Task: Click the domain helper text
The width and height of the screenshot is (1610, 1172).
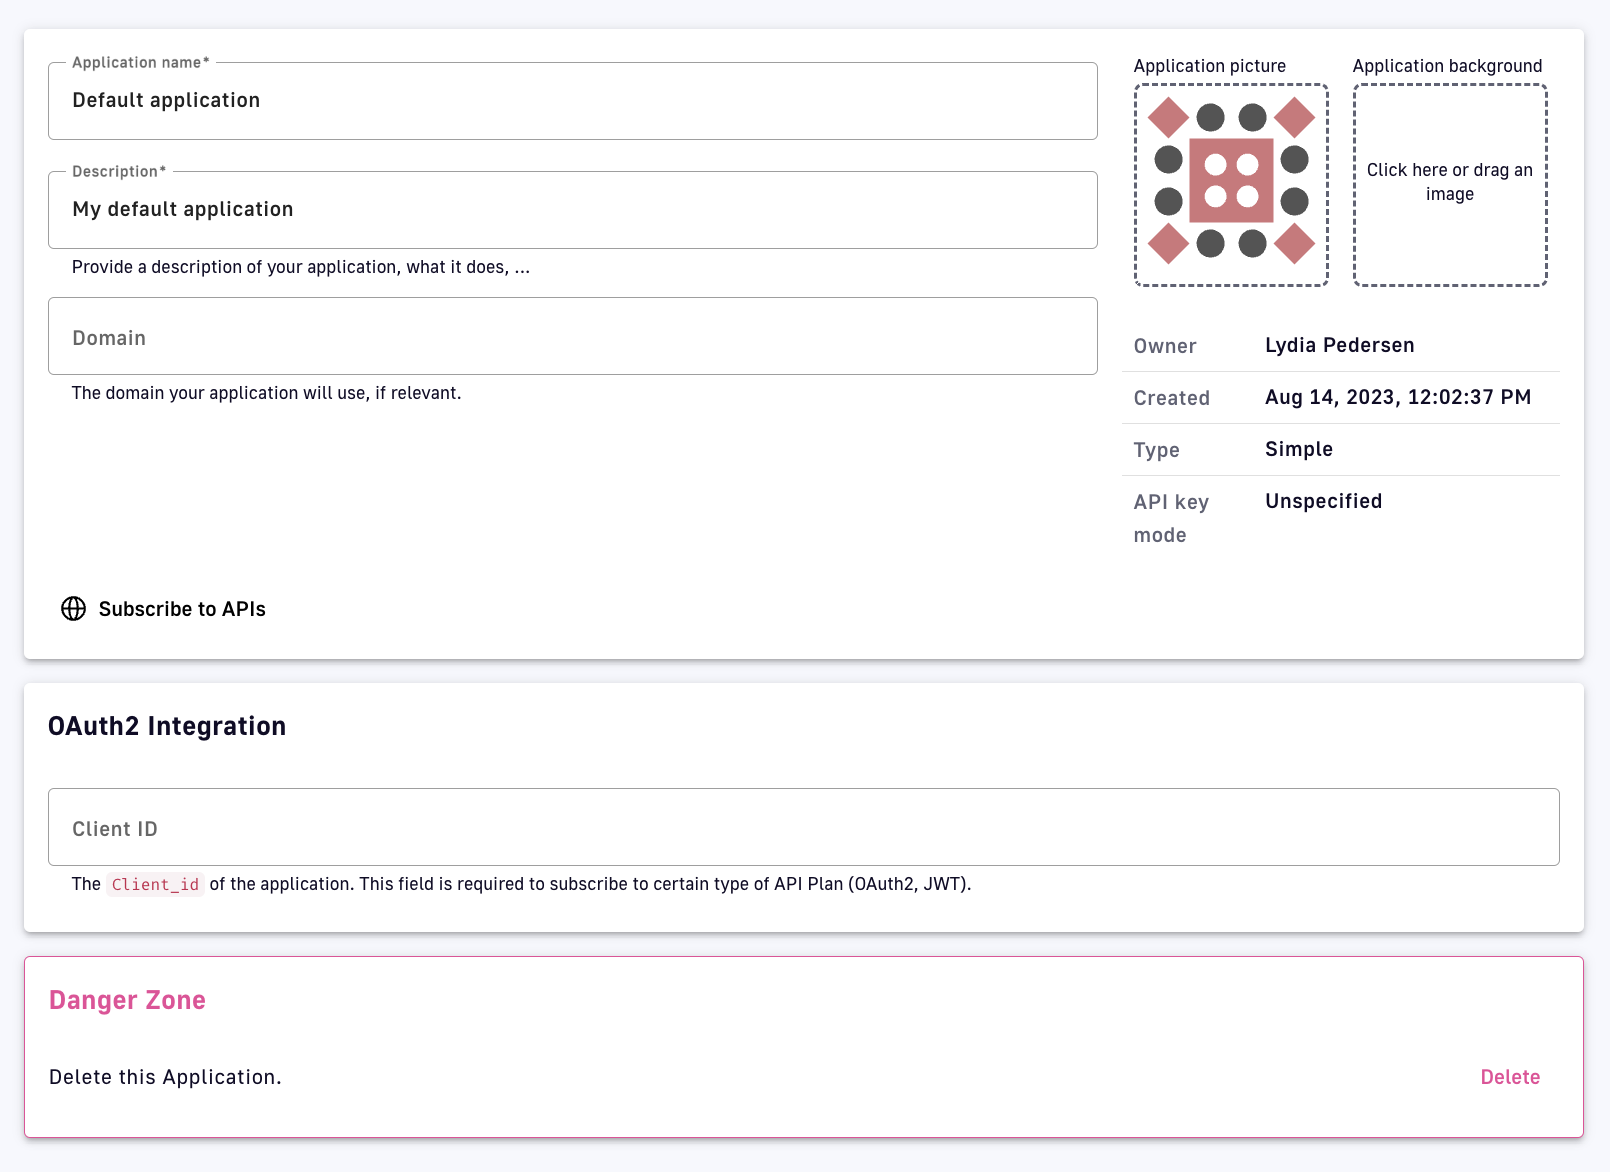Action: (x=266, y=393)
